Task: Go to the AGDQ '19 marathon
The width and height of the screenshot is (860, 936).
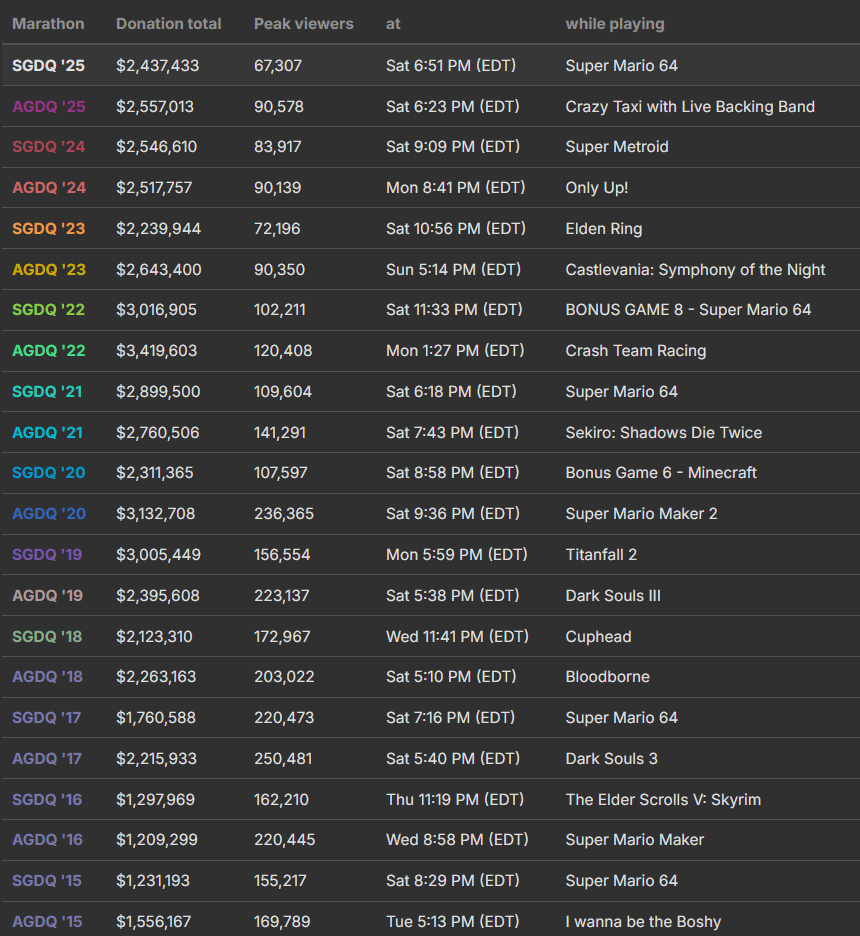Action: point(48,595)
